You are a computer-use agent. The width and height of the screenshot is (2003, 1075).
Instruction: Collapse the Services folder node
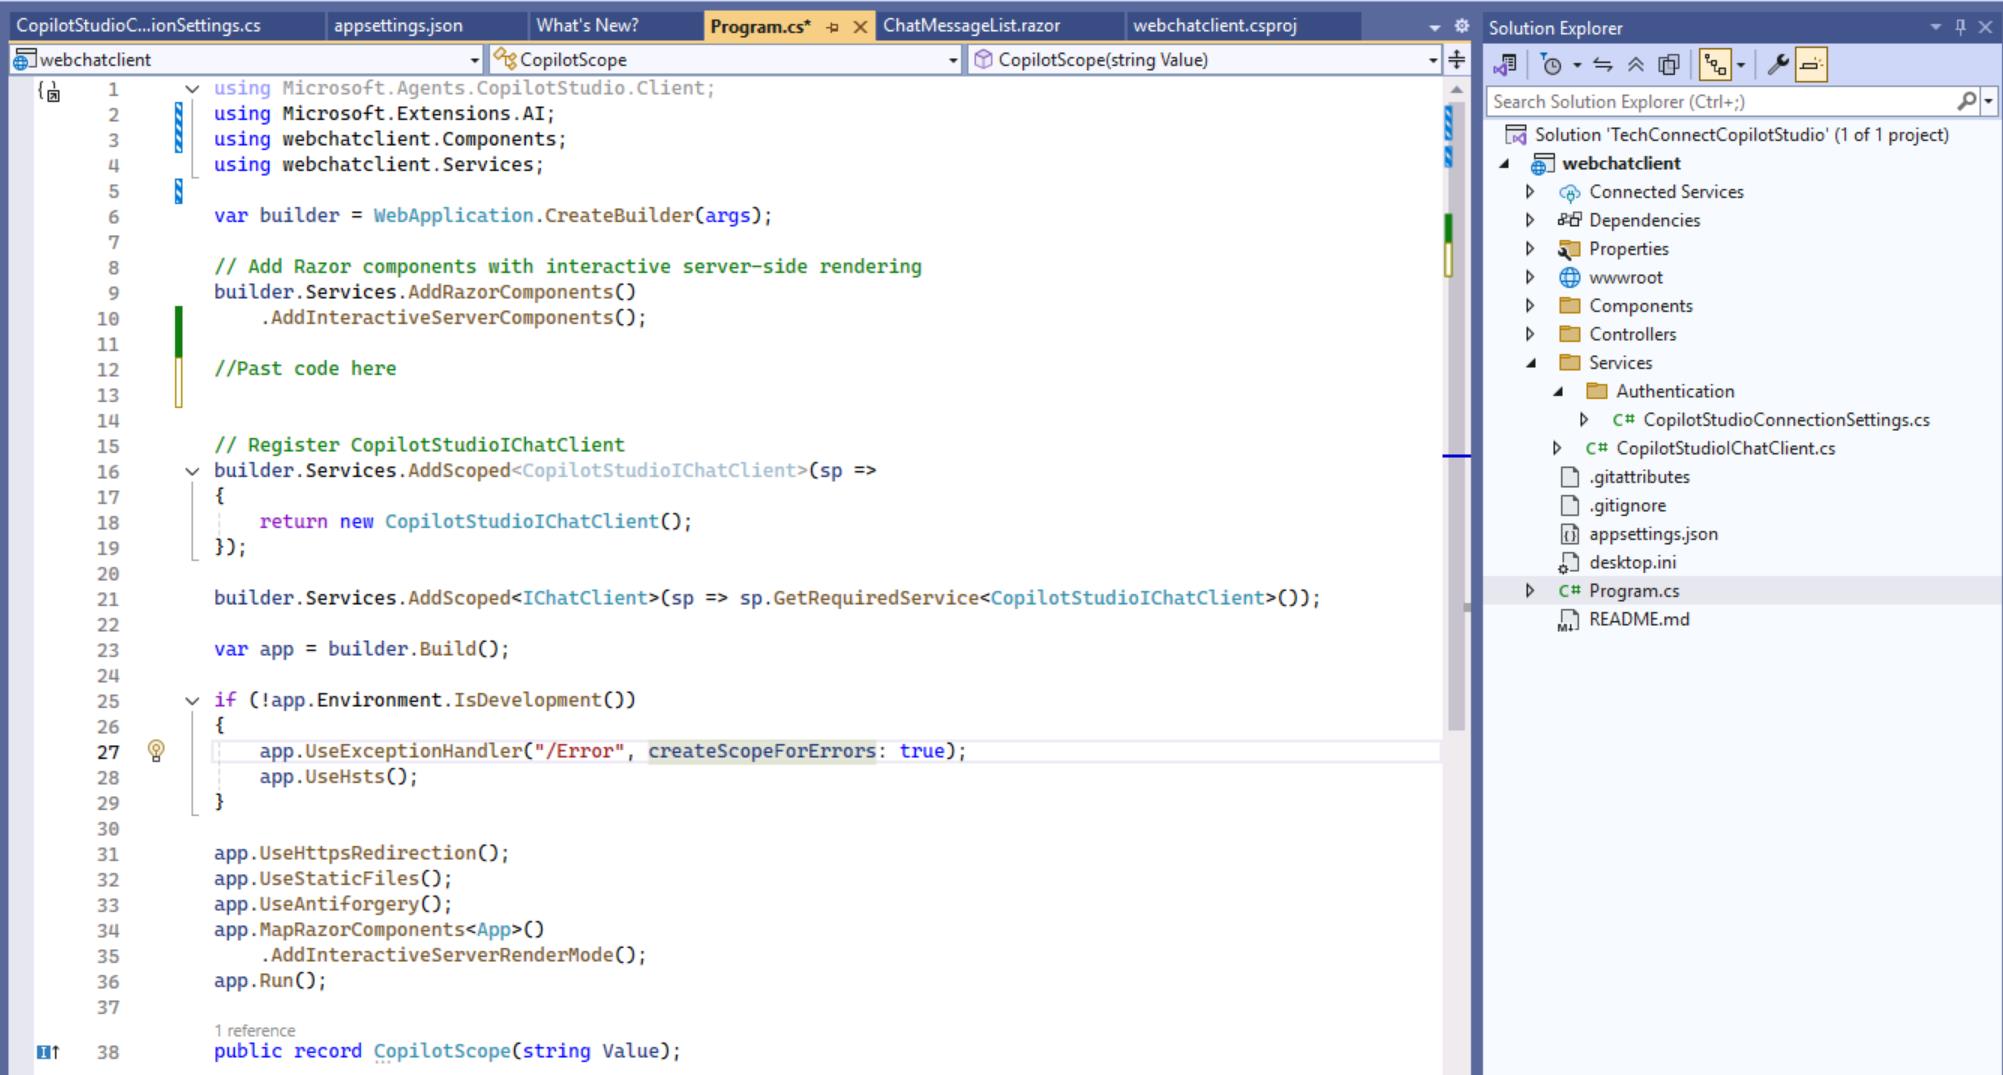1530,363
